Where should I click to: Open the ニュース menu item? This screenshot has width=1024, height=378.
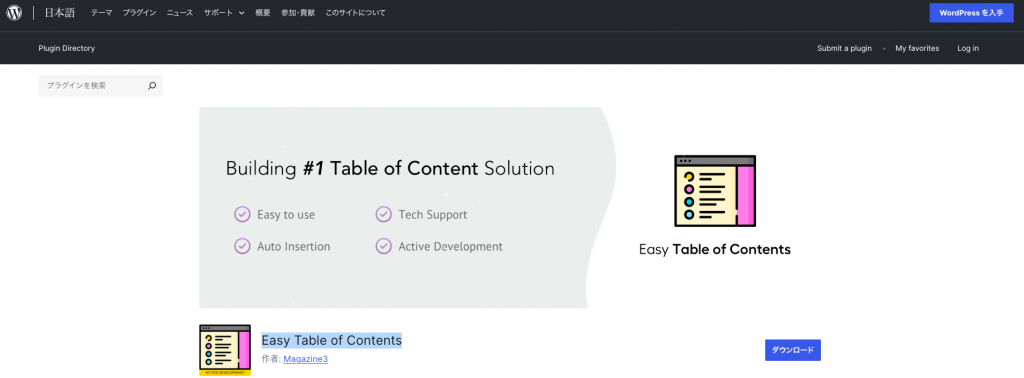(180, 13)
